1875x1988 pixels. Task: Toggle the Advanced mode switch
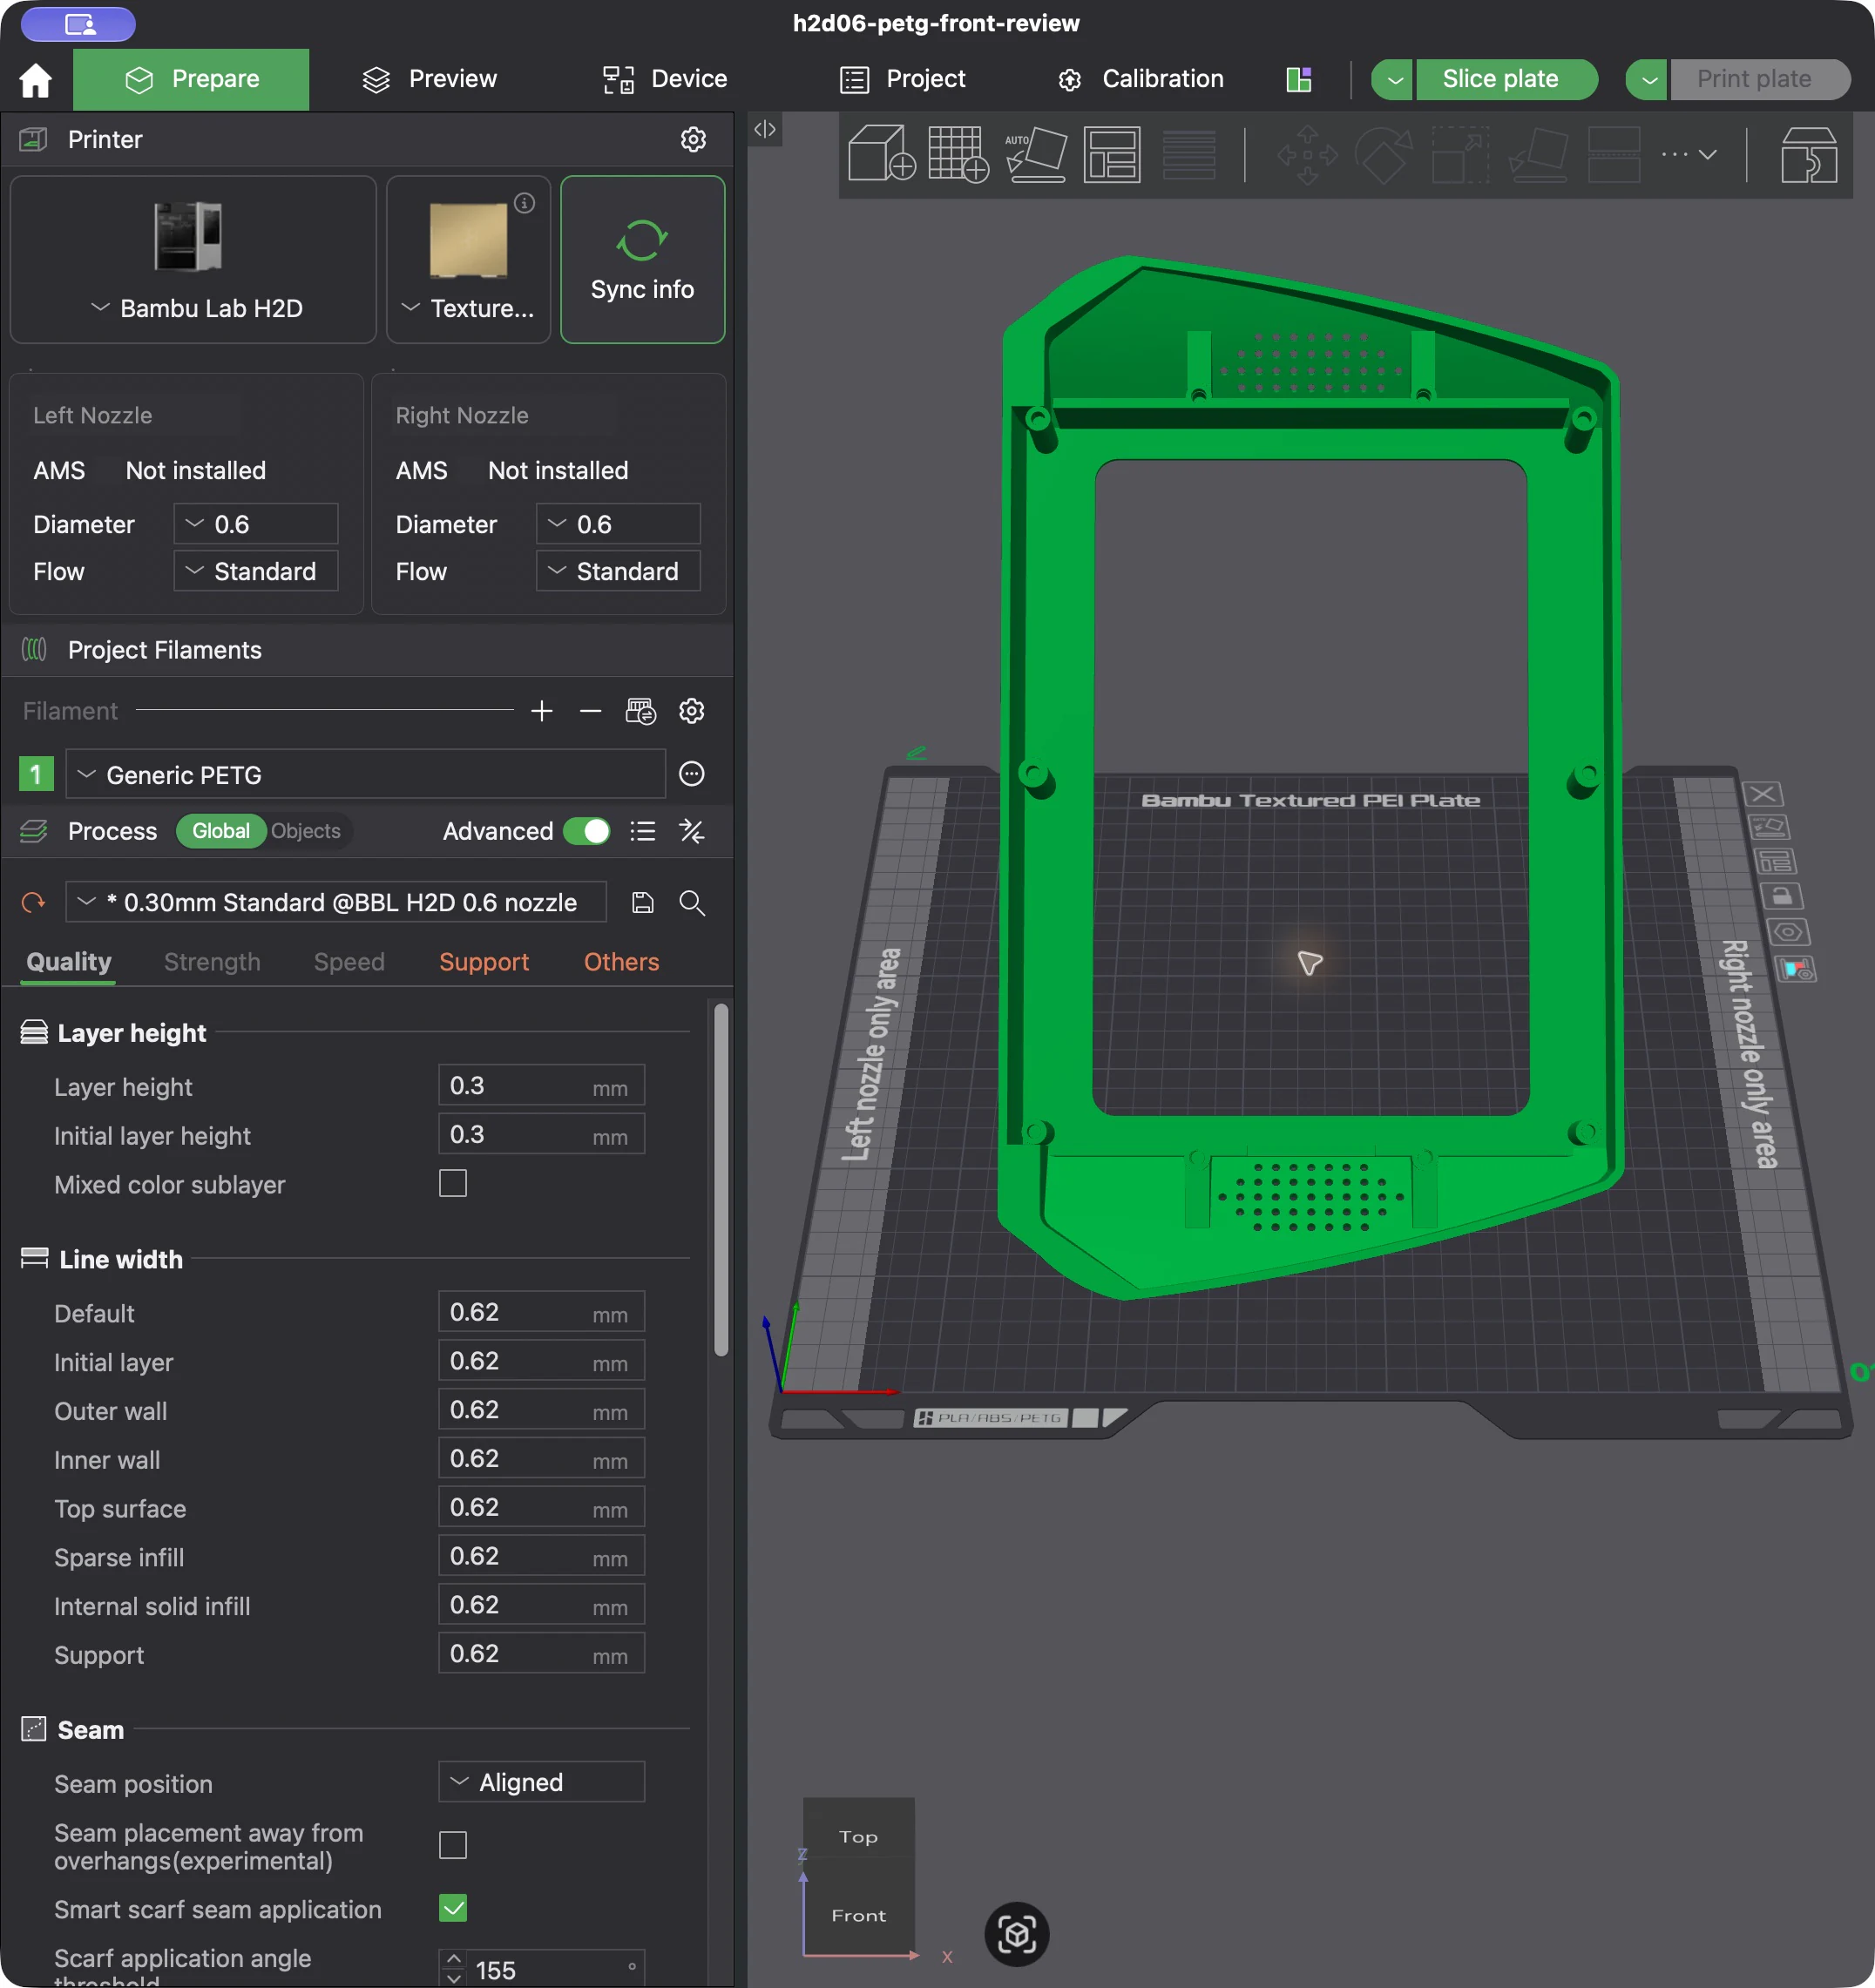[587, 831]
